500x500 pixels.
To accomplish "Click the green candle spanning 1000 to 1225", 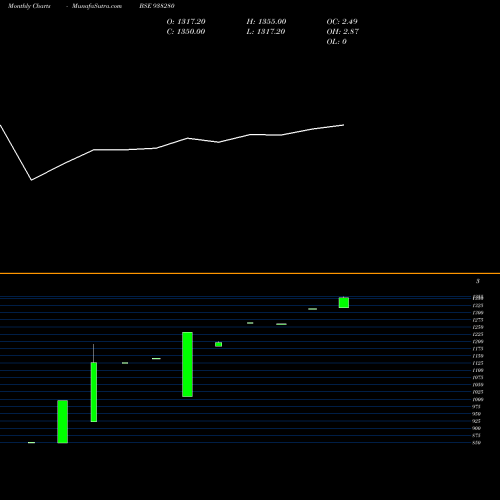I will coord(187,364).
